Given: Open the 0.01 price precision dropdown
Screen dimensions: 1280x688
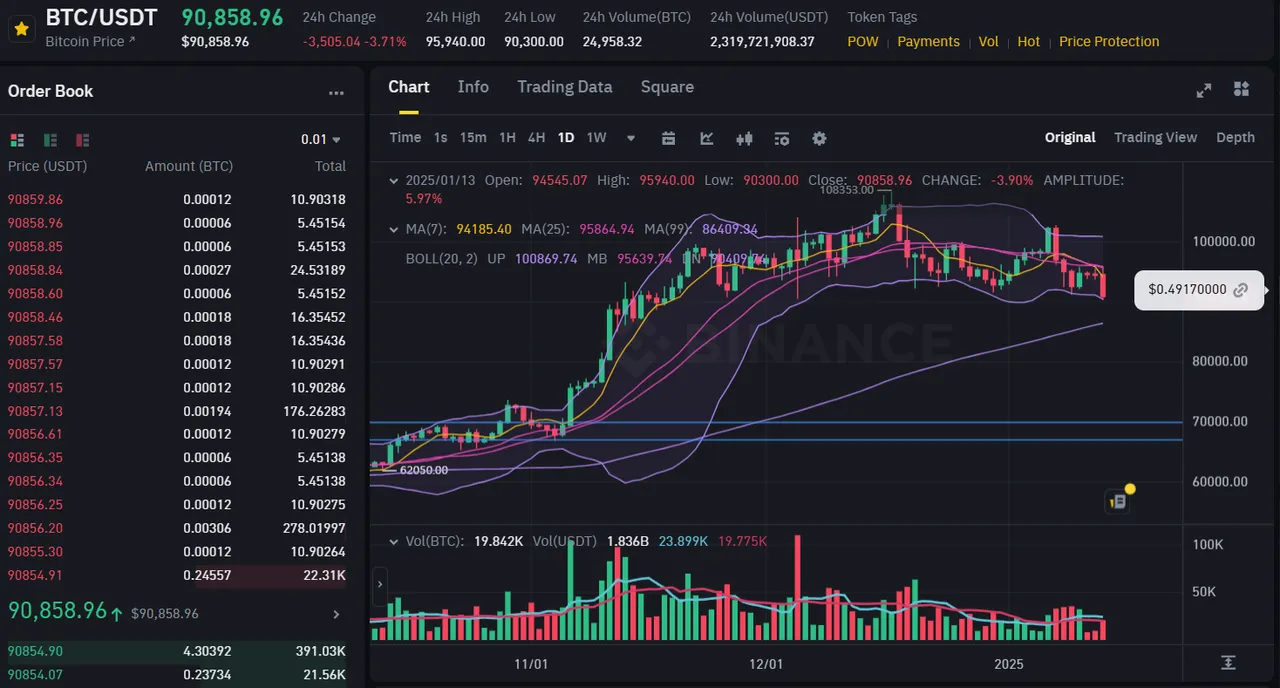Looking at the screenshot, I should tap(321, 140).
